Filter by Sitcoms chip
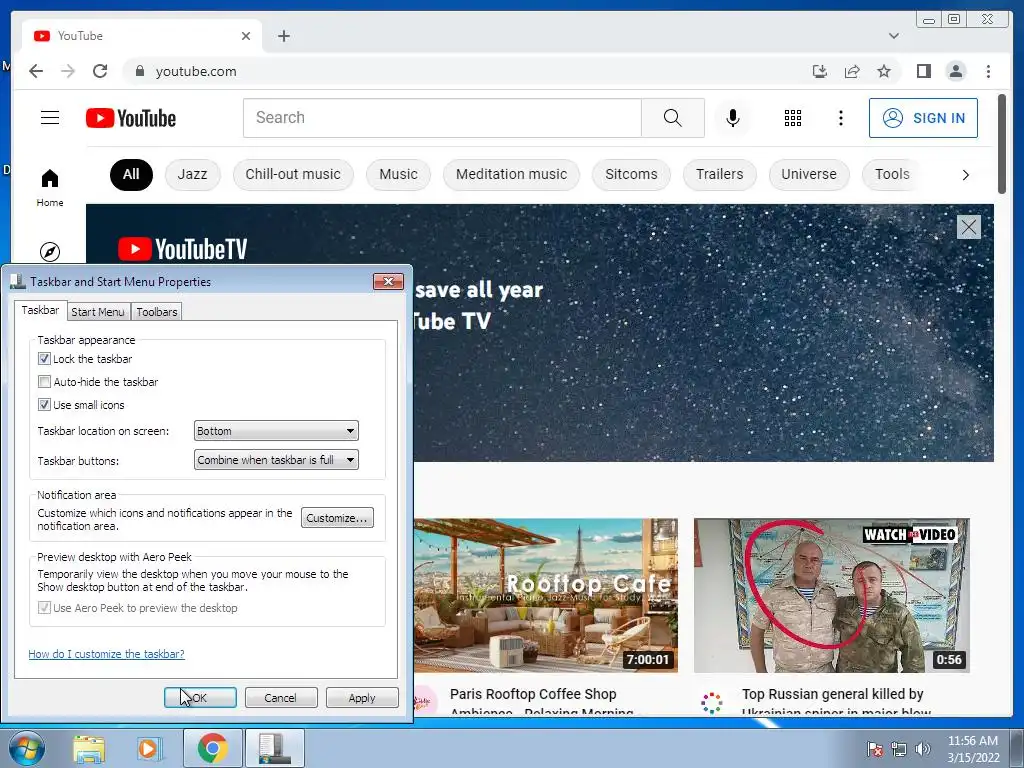This screenshot has width=1024, height=768. 631,174
